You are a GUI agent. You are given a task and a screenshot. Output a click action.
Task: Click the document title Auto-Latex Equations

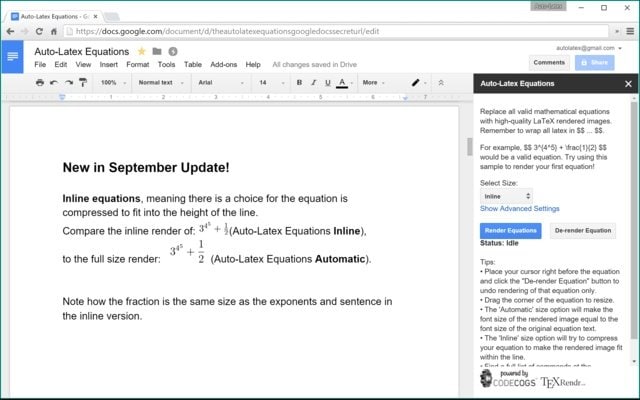click(82, 51)
